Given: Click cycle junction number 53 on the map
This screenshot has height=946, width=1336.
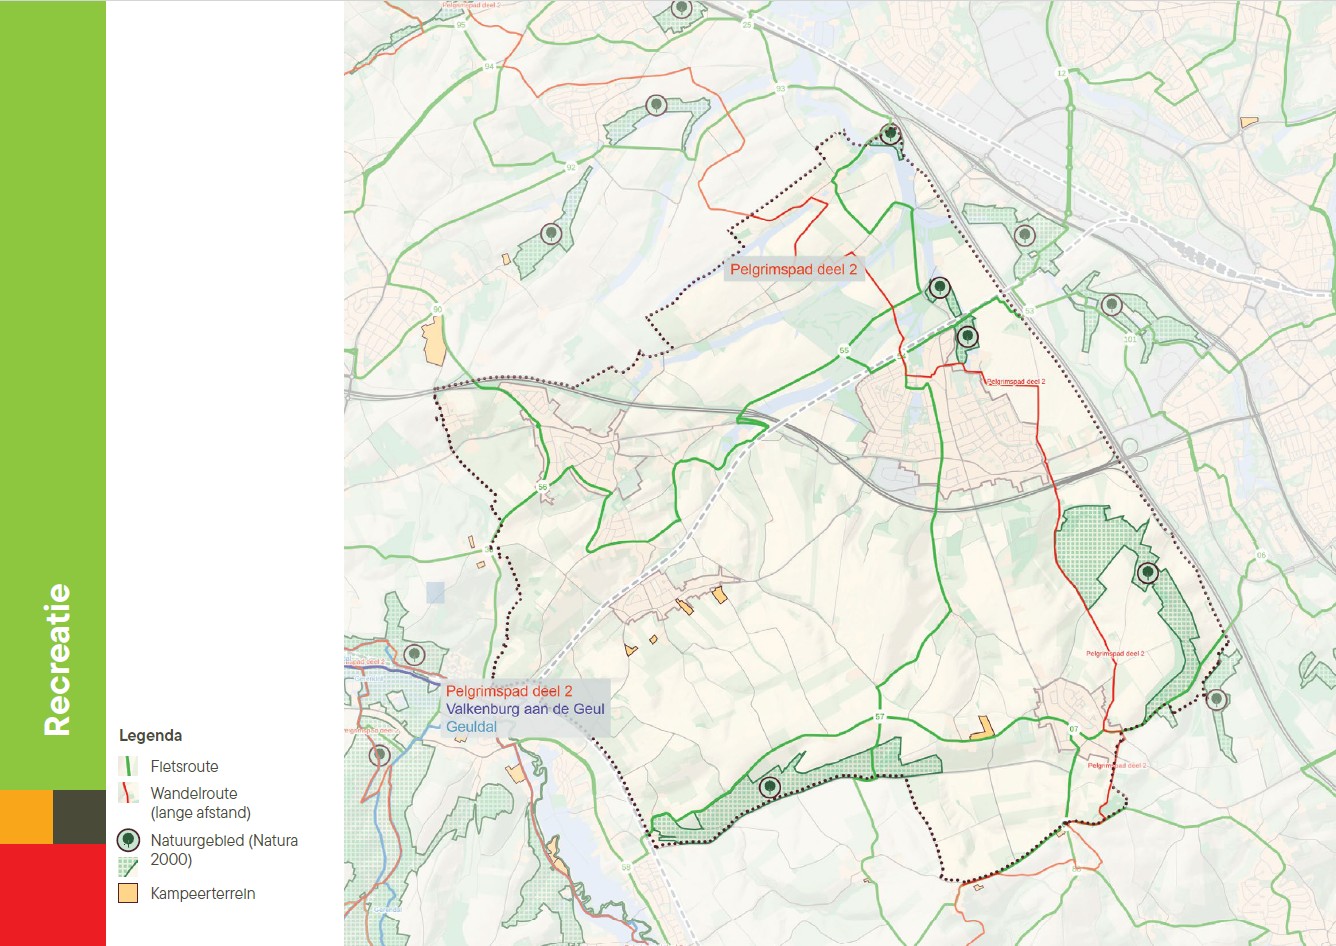Looking at the screenshot, I should click(1029, 312).
